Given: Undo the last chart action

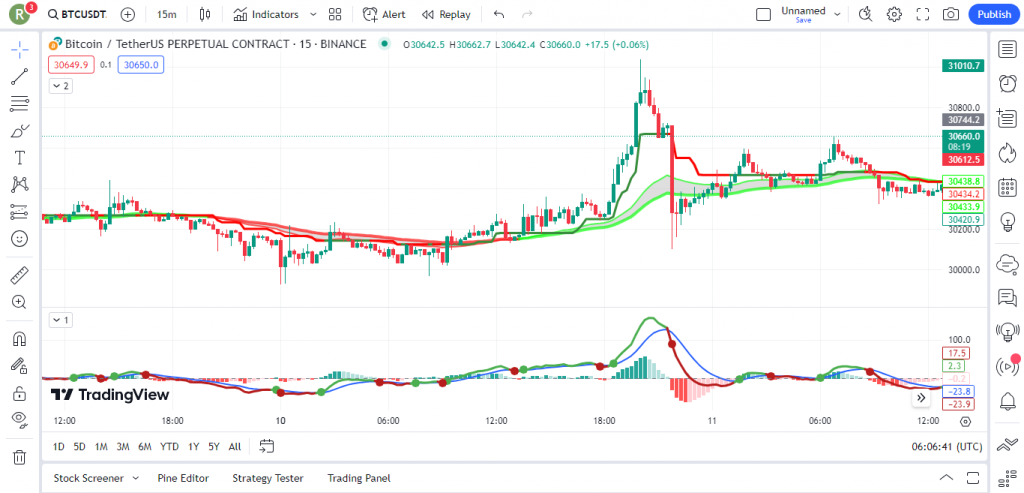Looking at the screenshot, I should pos(499,14).
